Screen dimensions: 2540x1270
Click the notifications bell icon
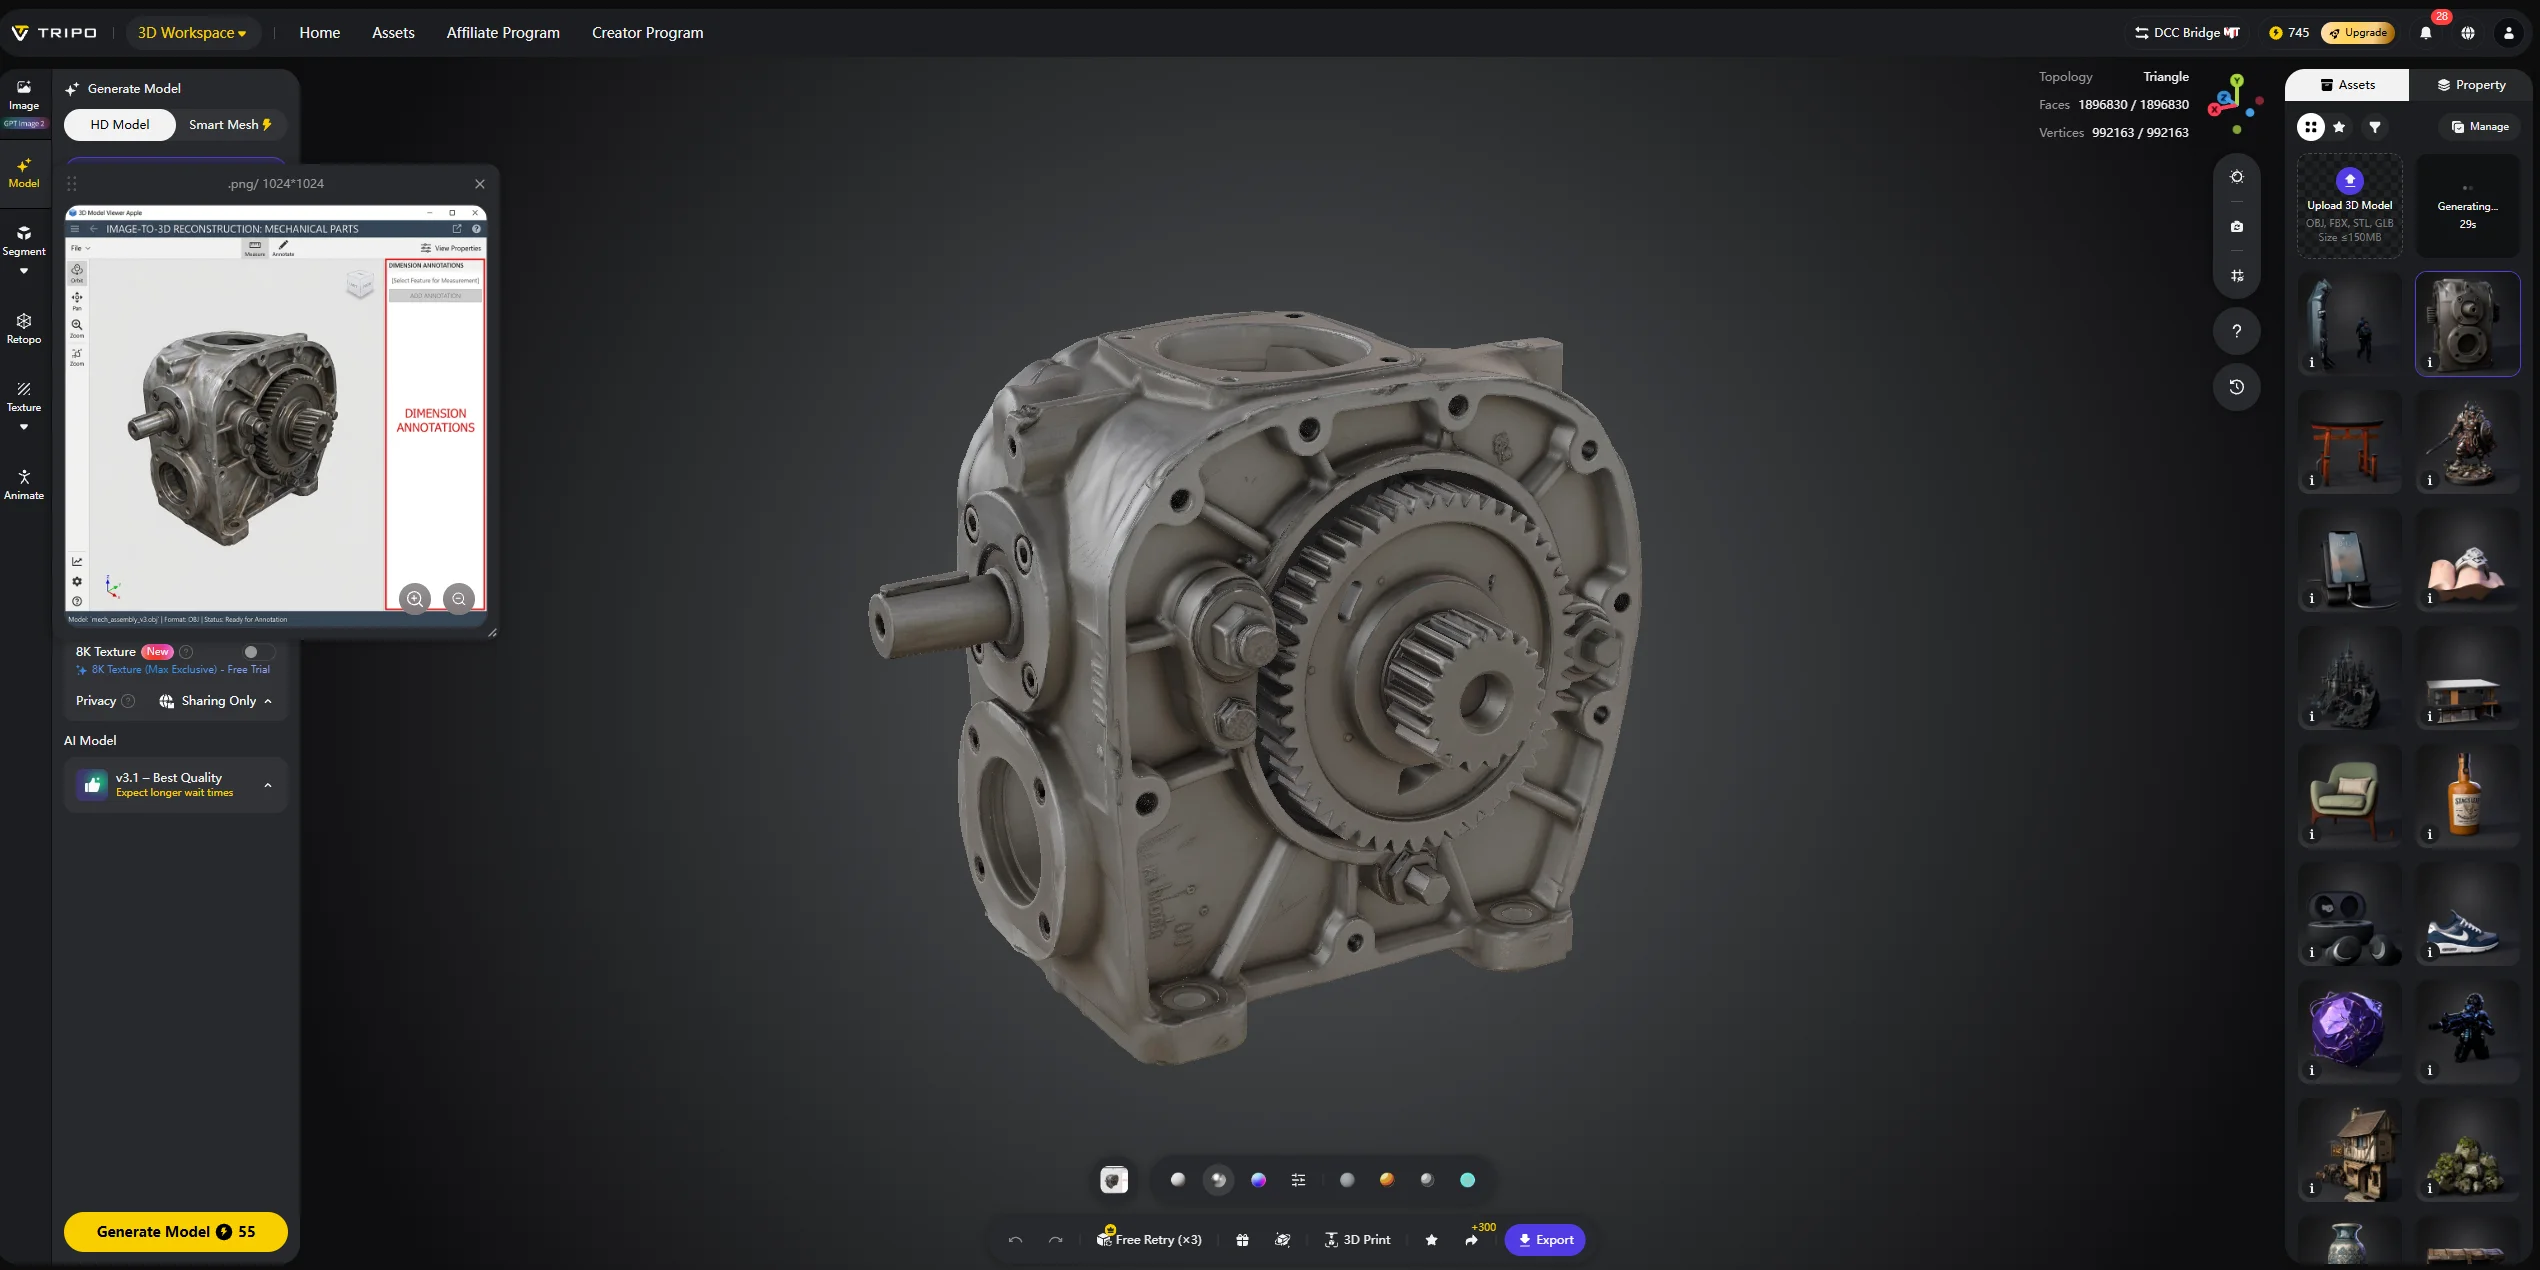tap(2426, 33)
